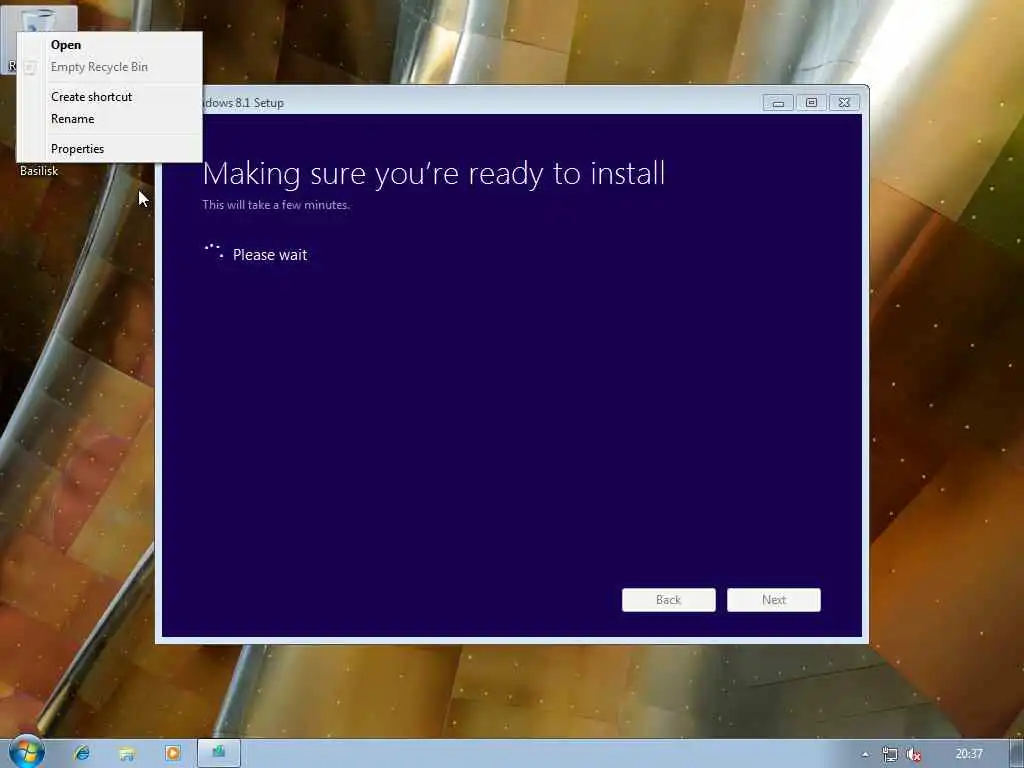Select the Basilisk desktop icon label
Viewport: 1024px width, 768px height.
(x=39, y=171)
